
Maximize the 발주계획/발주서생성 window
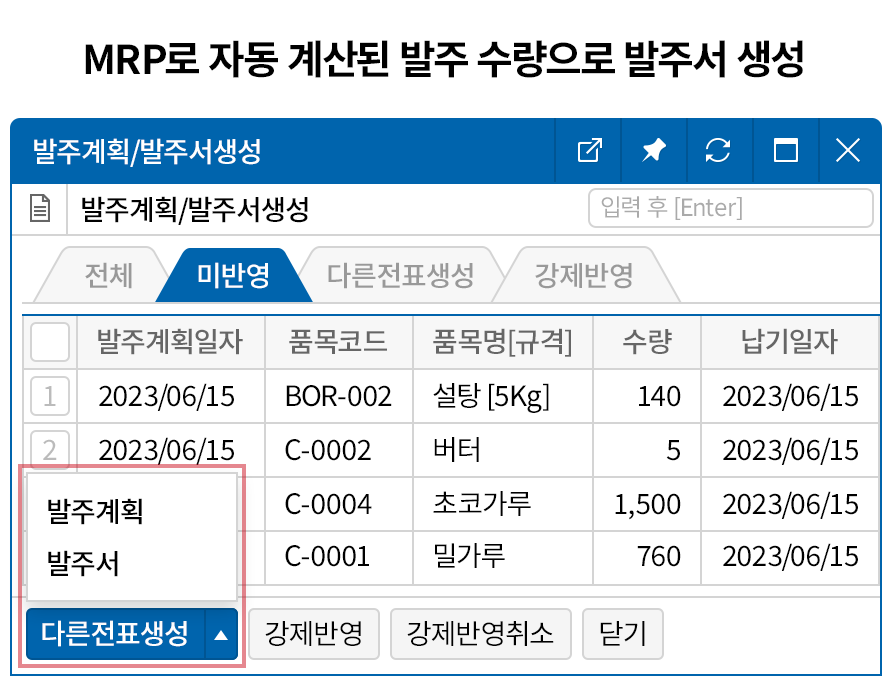coord(786,151)
